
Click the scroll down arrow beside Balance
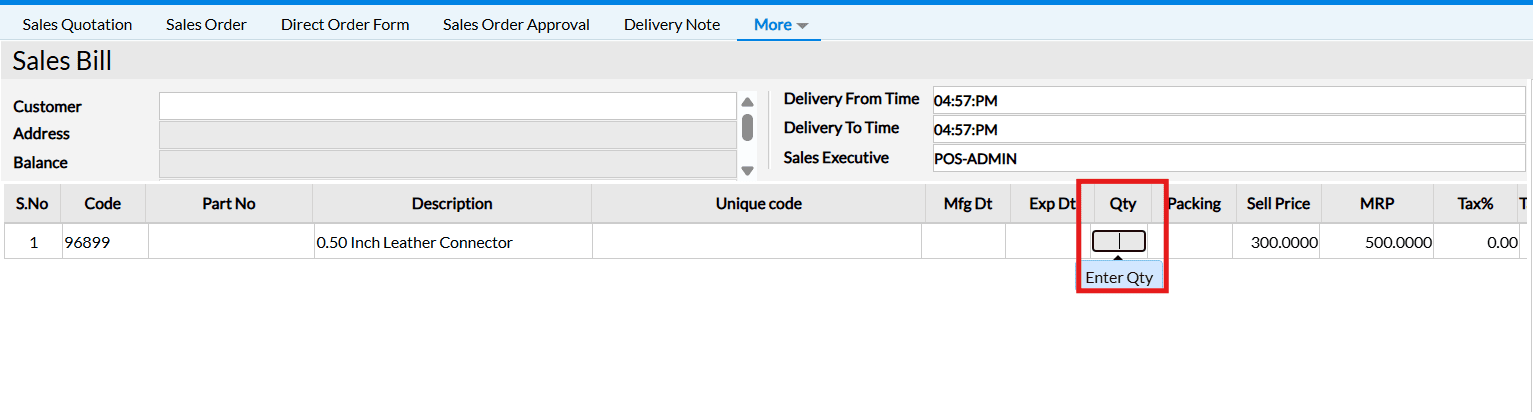click(747, 171)
